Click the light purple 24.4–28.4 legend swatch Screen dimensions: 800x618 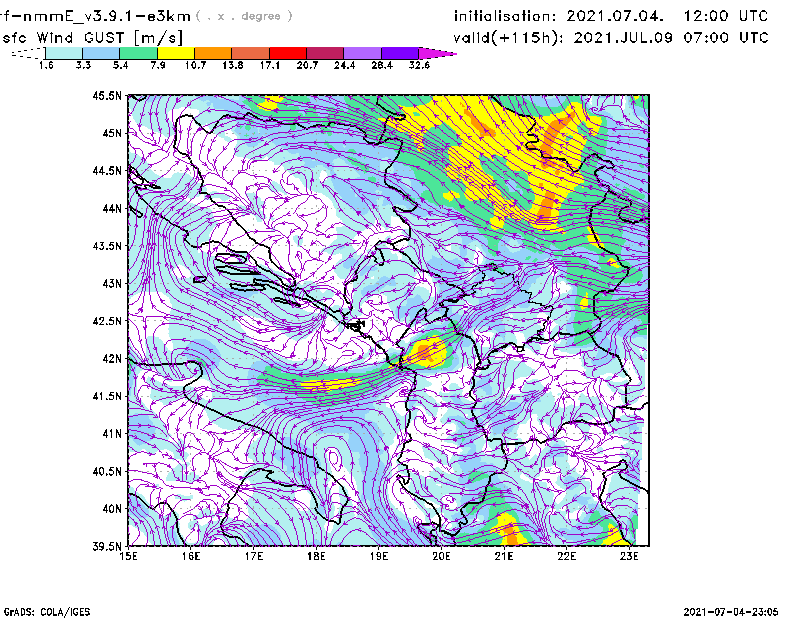pos(362,53)
